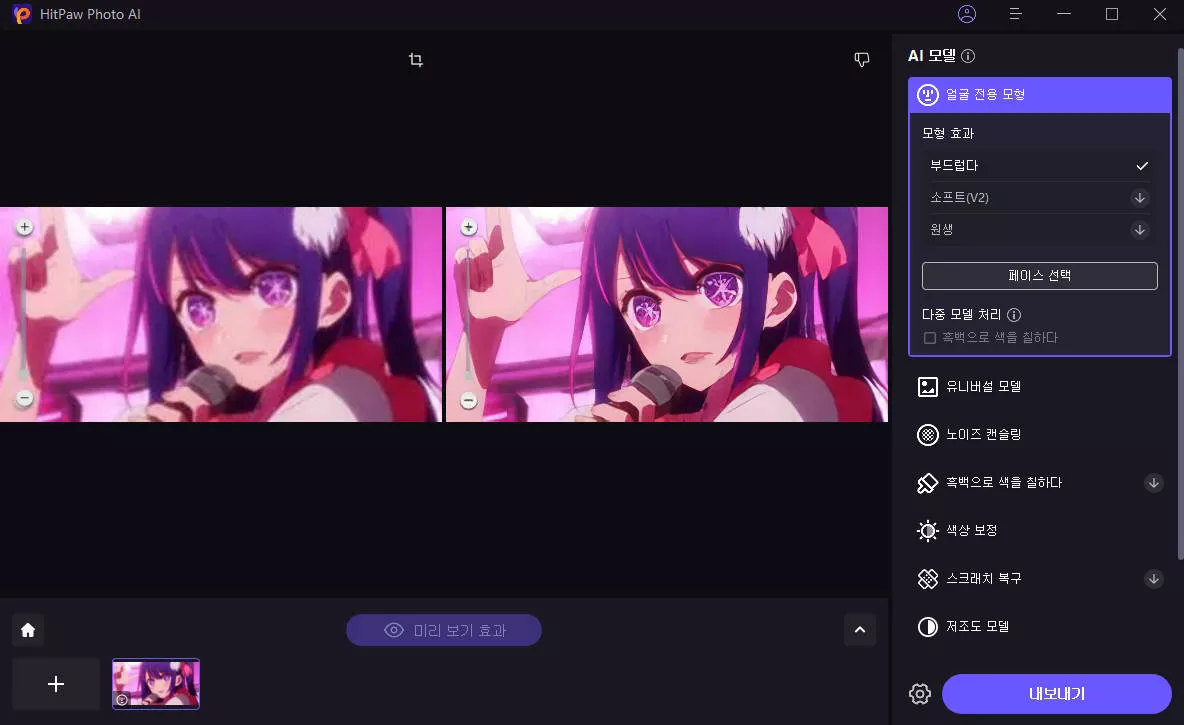Collapse the bottom thumbnail panel chevron

(x=860, y=630)
